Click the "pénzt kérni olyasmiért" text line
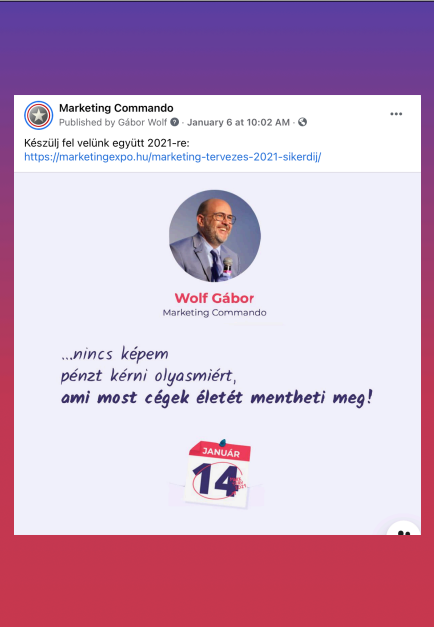Screen dimensions: 434x627 click(148, 376)
